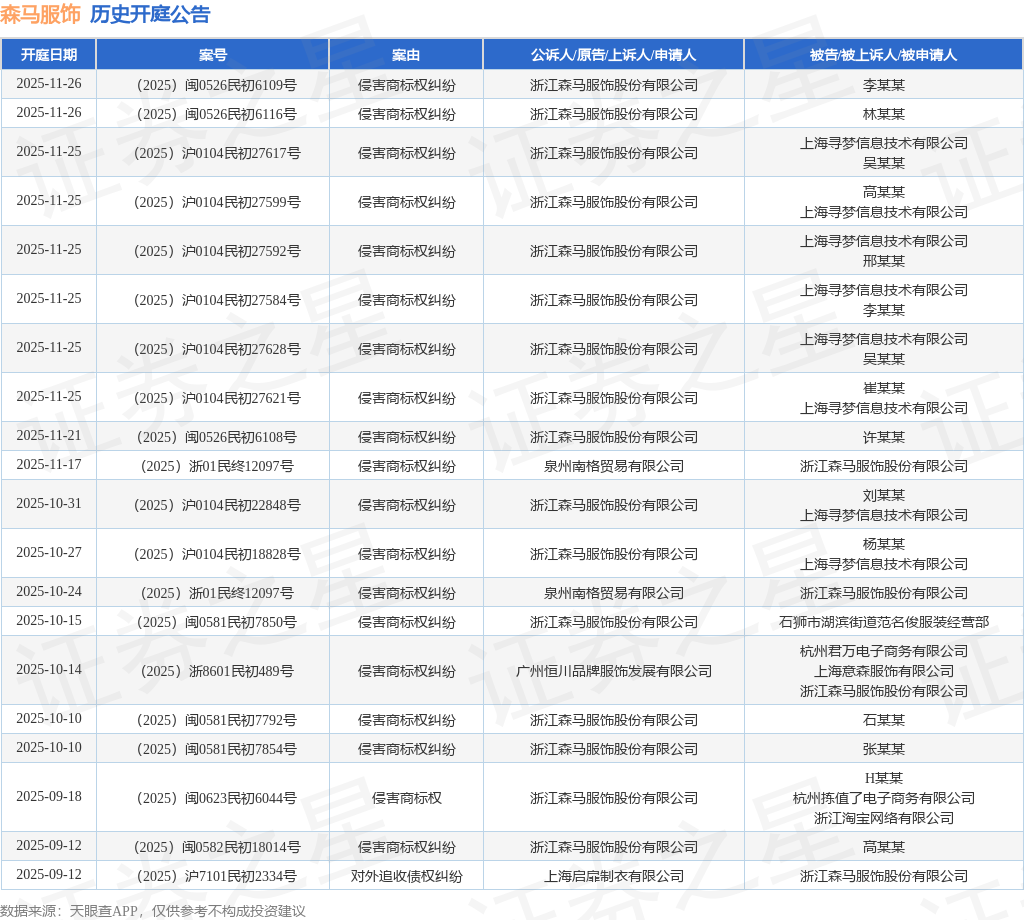Click the 森马服饰 title text
Screen dimensions: 1024x920
[x=40, y=14]
